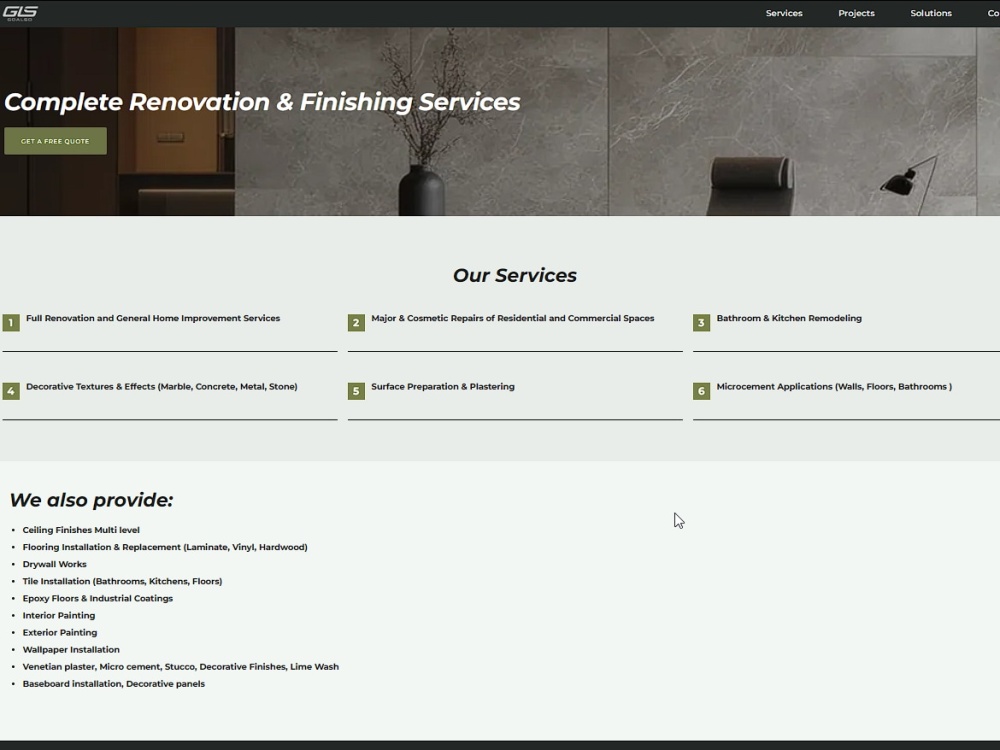Click Wallpaper Installation list item
Image resolution: width=1000 pixels, height=750 pixels.
pos(71,650)
